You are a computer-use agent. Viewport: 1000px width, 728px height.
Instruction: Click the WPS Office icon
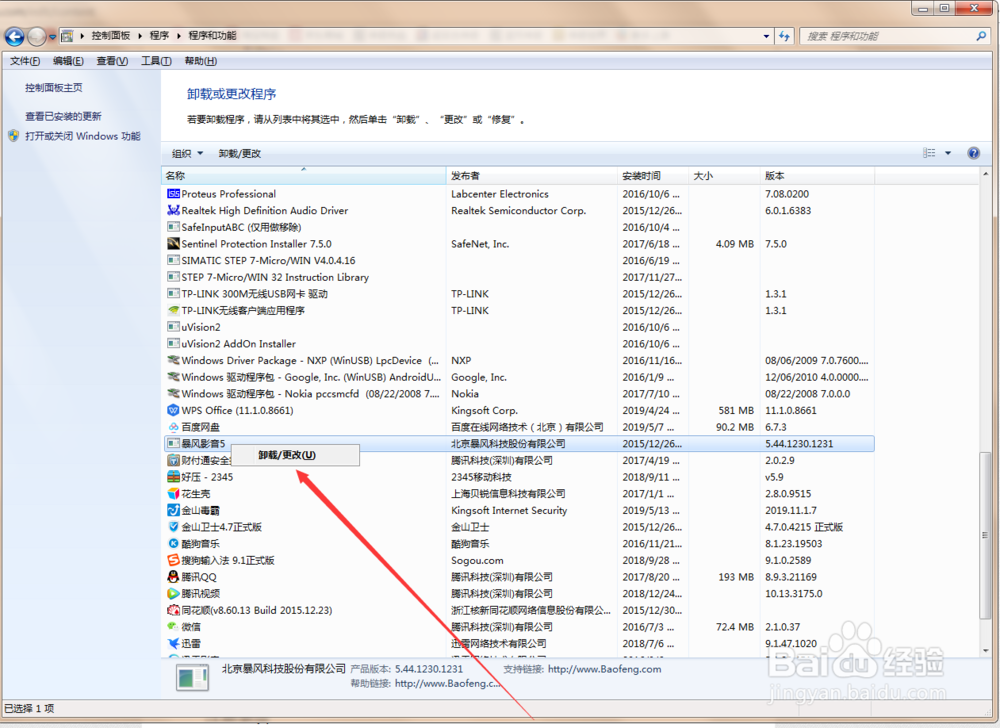(173, 411)
